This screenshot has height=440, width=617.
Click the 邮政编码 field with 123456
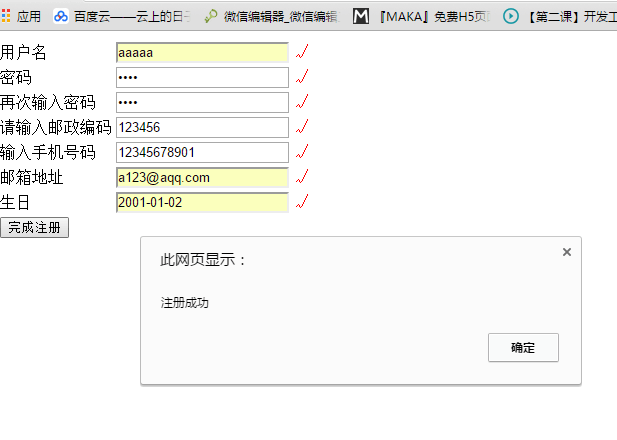coord(202,128)
